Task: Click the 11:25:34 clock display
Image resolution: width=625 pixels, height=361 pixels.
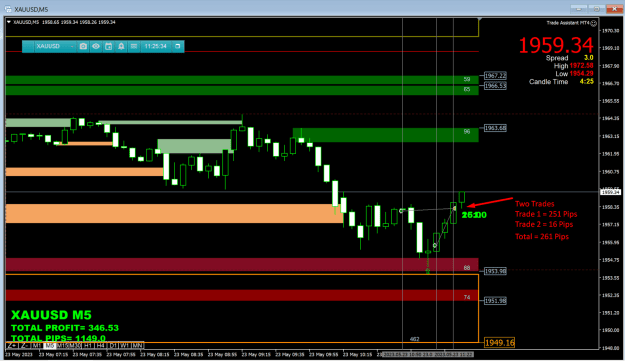Action: coord(155,46)
